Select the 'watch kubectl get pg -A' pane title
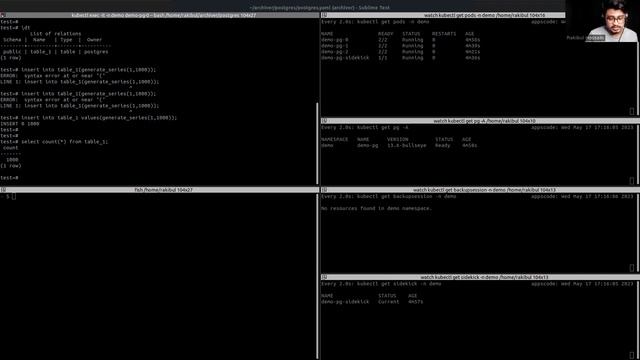The height and width of the screenshot is (360, 640). click(x=484, y=121)
